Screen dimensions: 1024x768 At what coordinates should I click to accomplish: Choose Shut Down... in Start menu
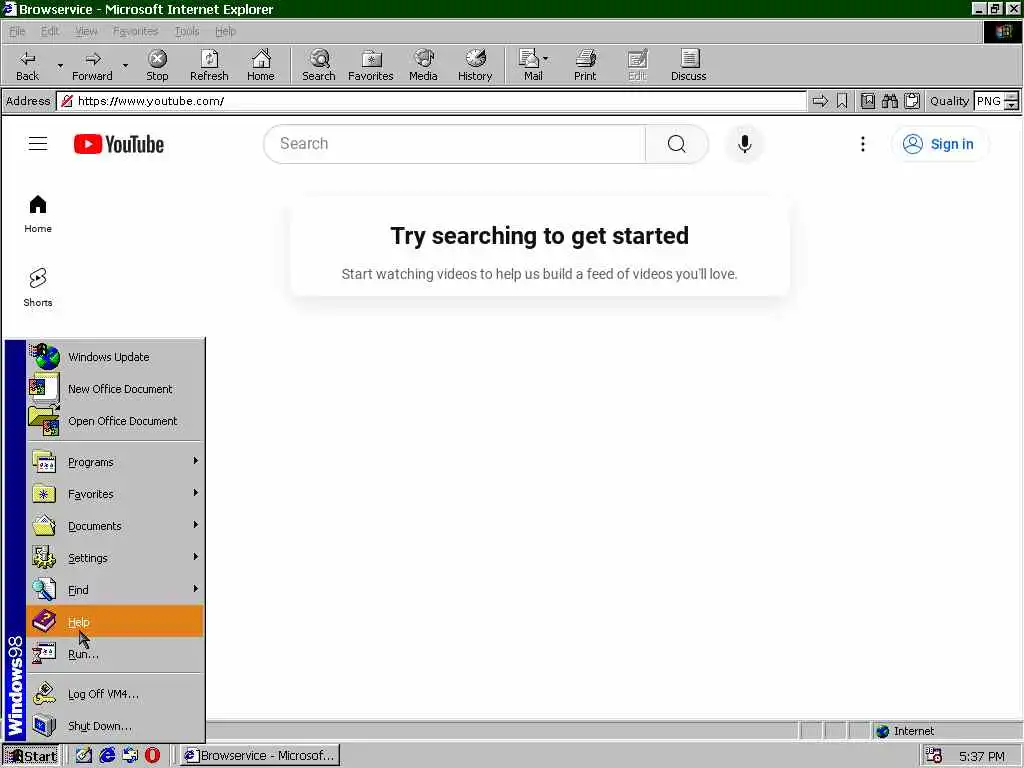pyautogui.click(x=115, y=726)
